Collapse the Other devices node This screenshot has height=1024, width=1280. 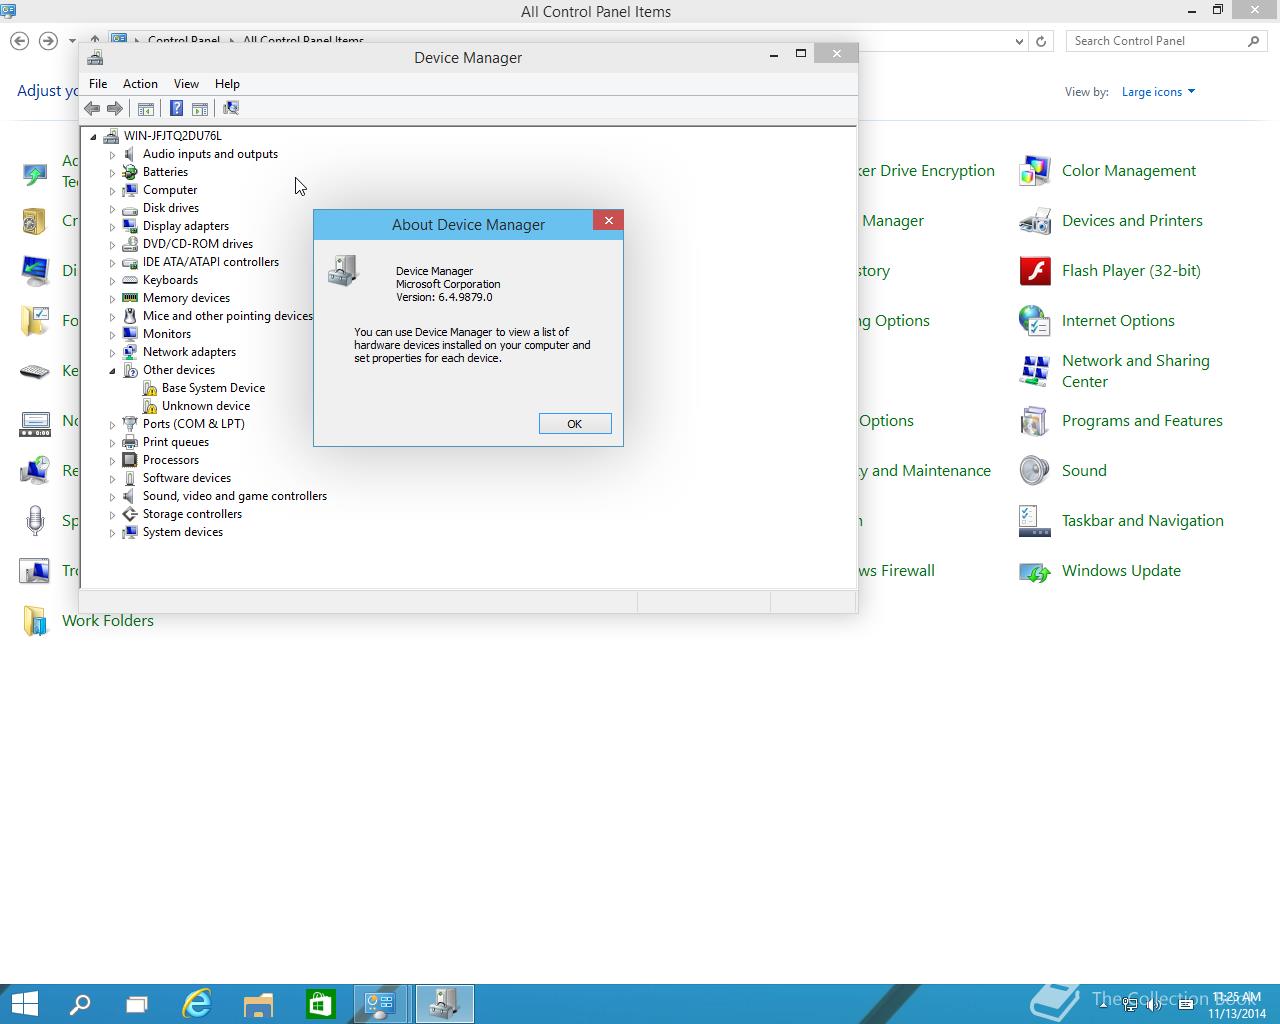[x=112, y=370]
